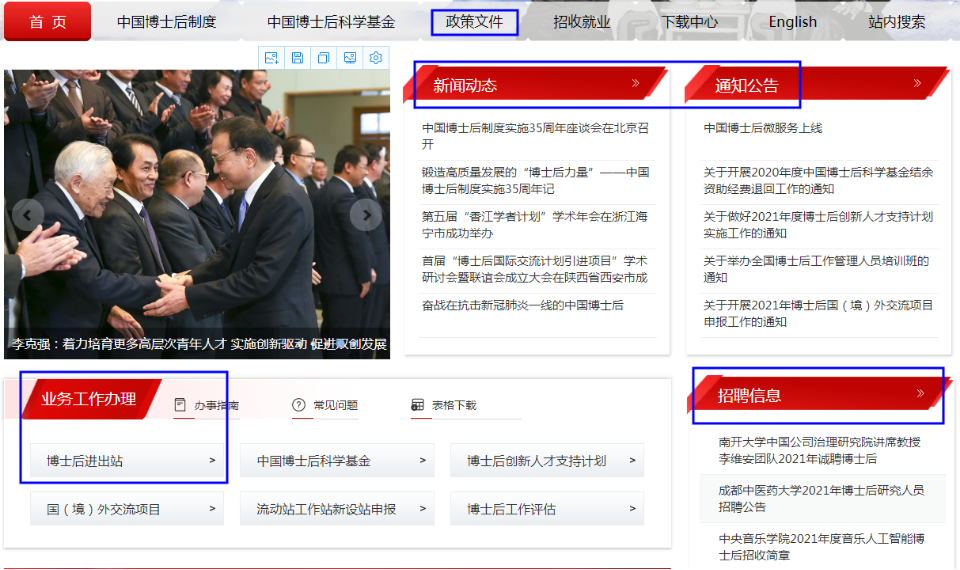Click the slideshow photo of the handshake
The image size is (960, 570).
point(197,200)
